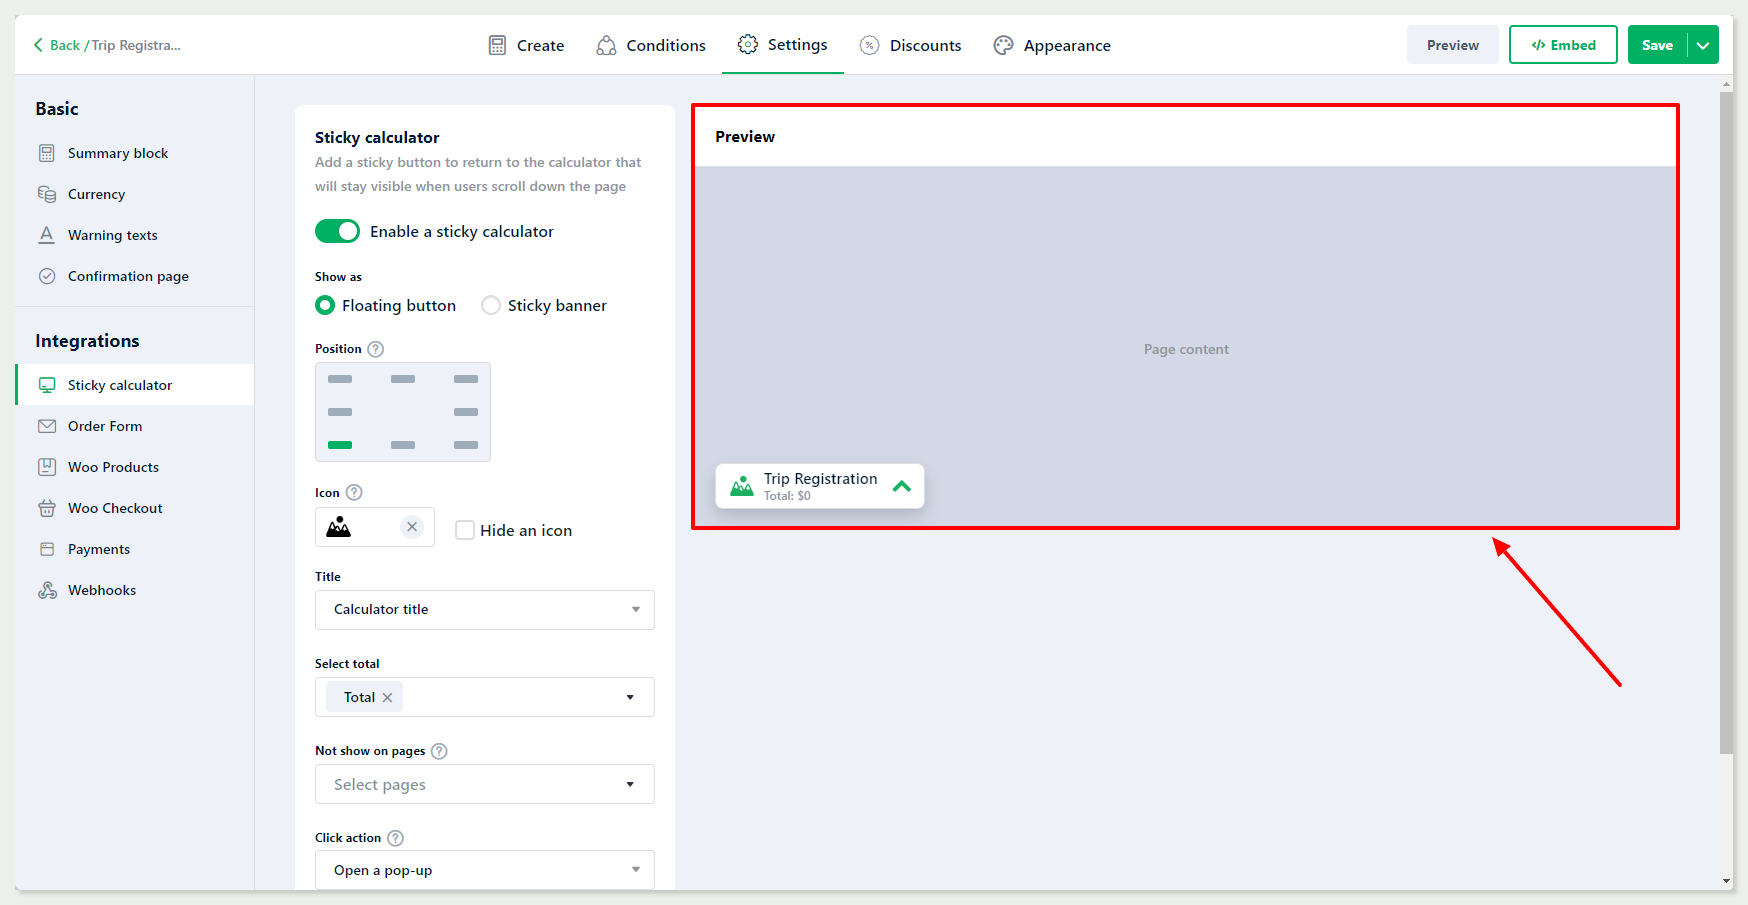Disable the sticky calculator toggle
The height and width of the screenshot is (905, 1748).
point(337,231)
